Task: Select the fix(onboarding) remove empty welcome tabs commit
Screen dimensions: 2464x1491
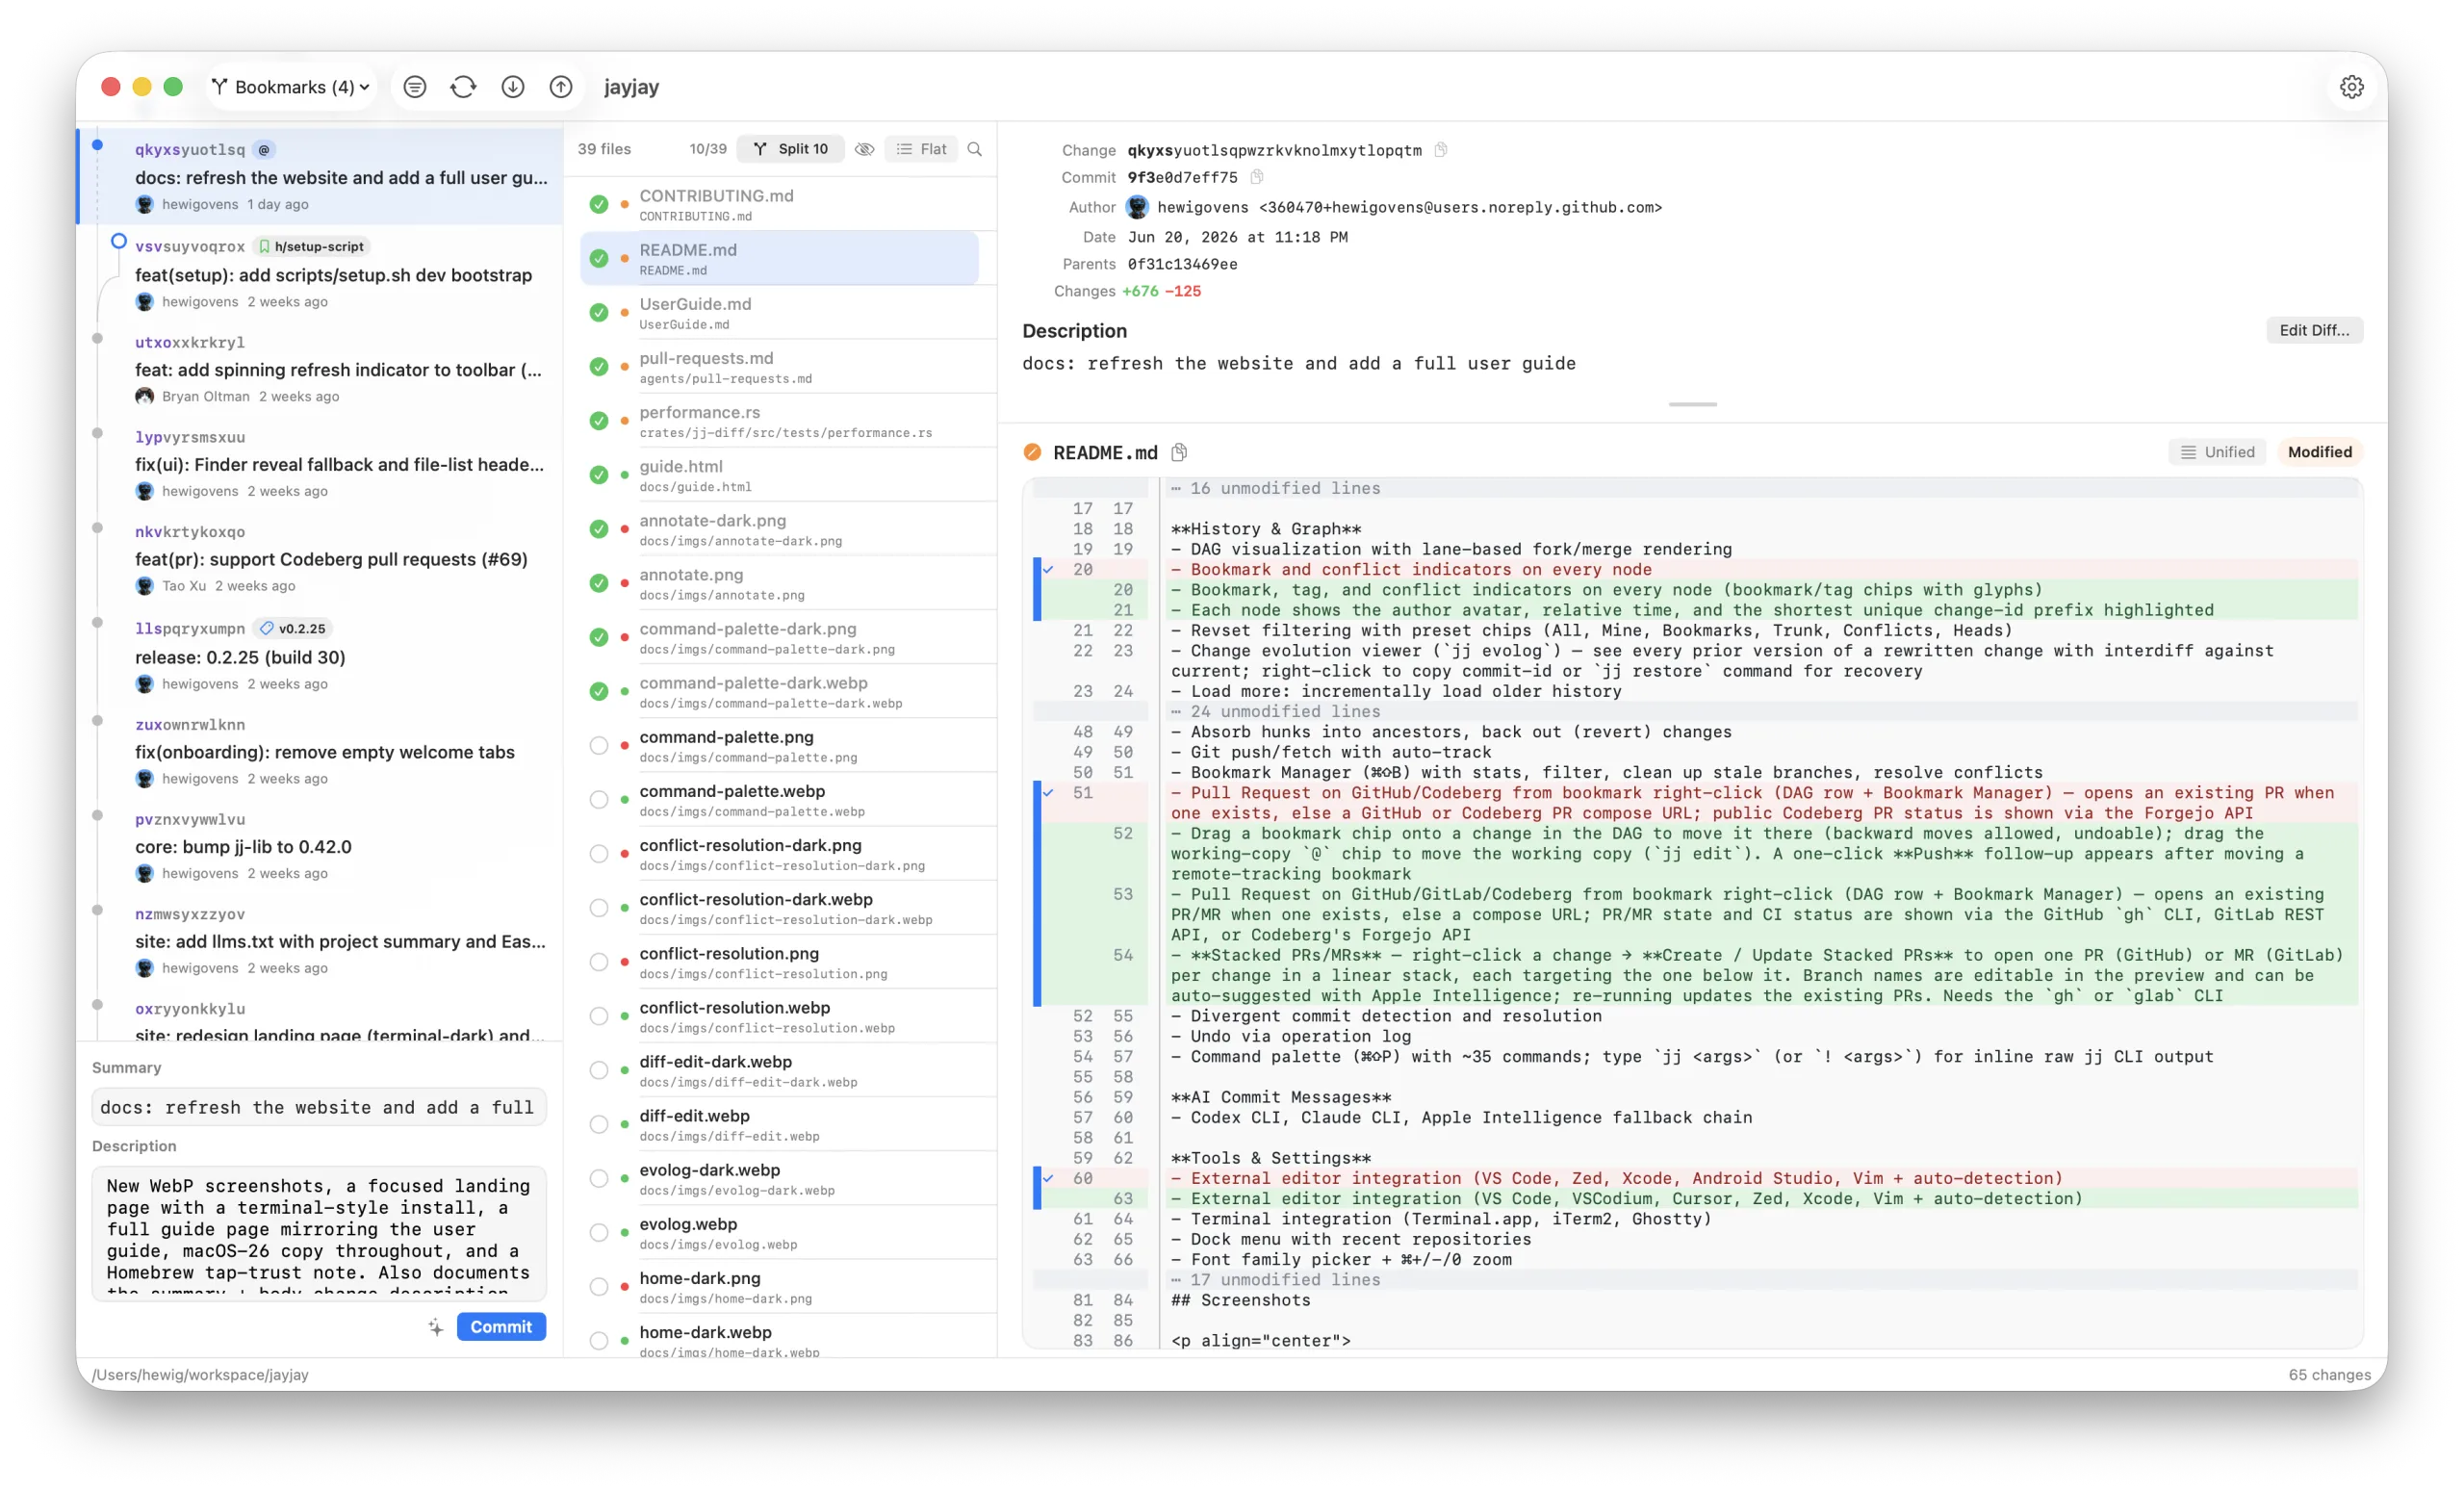Action: click(x=320, y=751)
